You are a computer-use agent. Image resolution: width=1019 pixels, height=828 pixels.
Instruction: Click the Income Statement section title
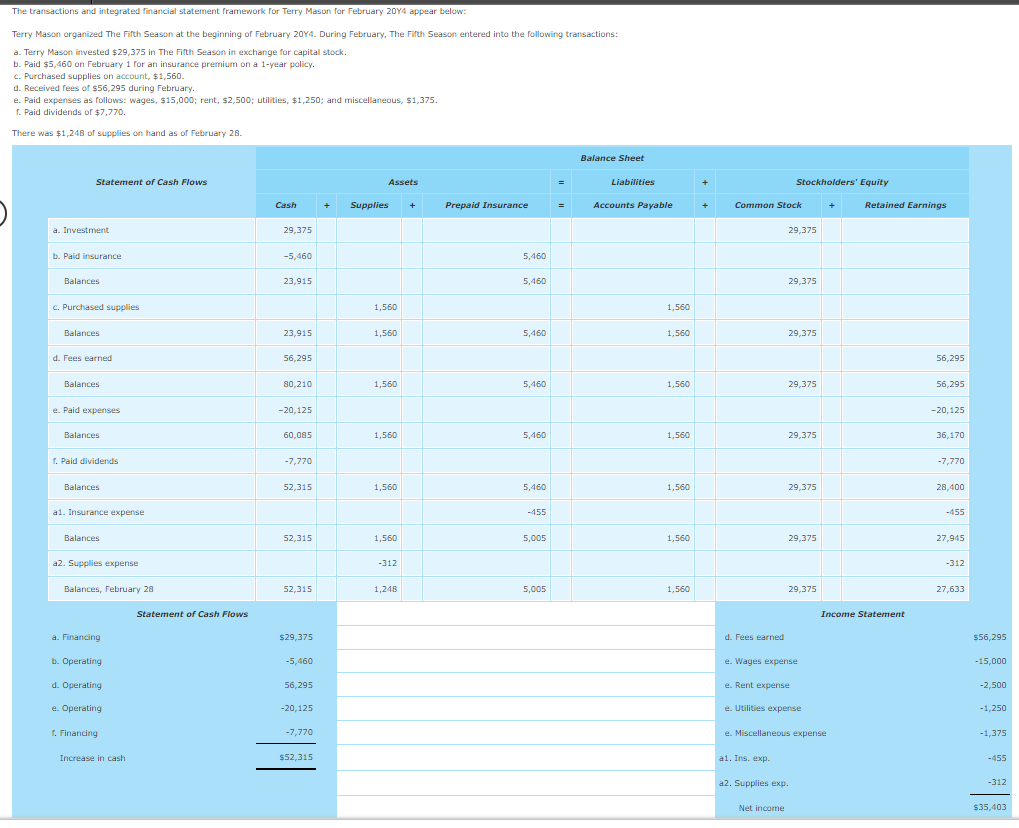click(861, 612)
